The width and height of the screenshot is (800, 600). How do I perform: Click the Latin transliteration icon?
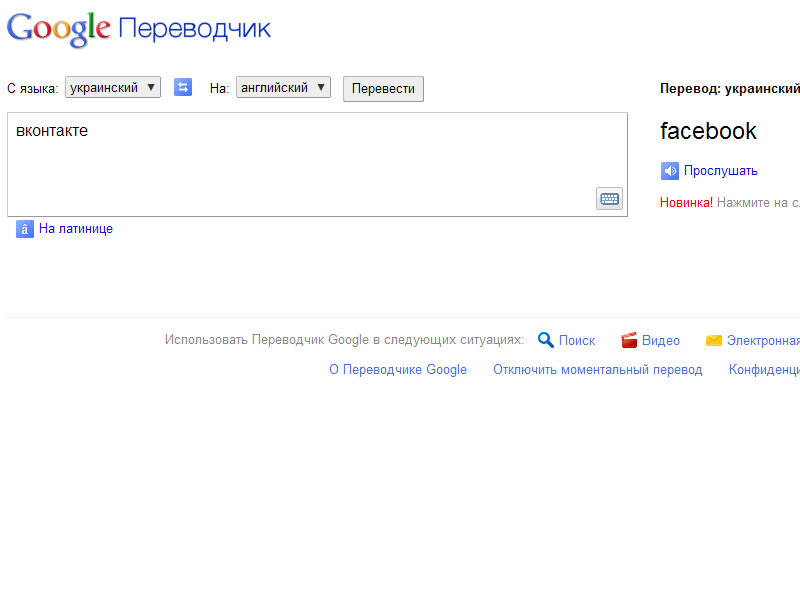24,229
